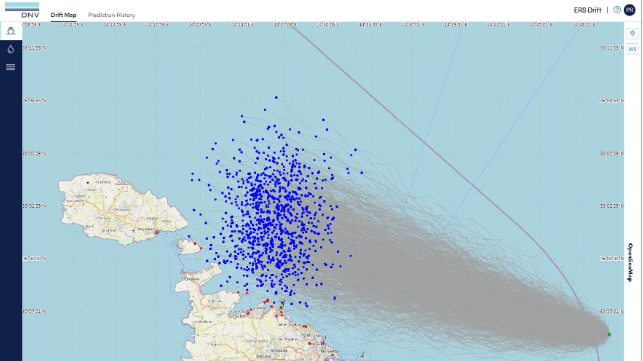Click the easternmost blue drift particle
The image size is (643, 361).
click(362, 173)
